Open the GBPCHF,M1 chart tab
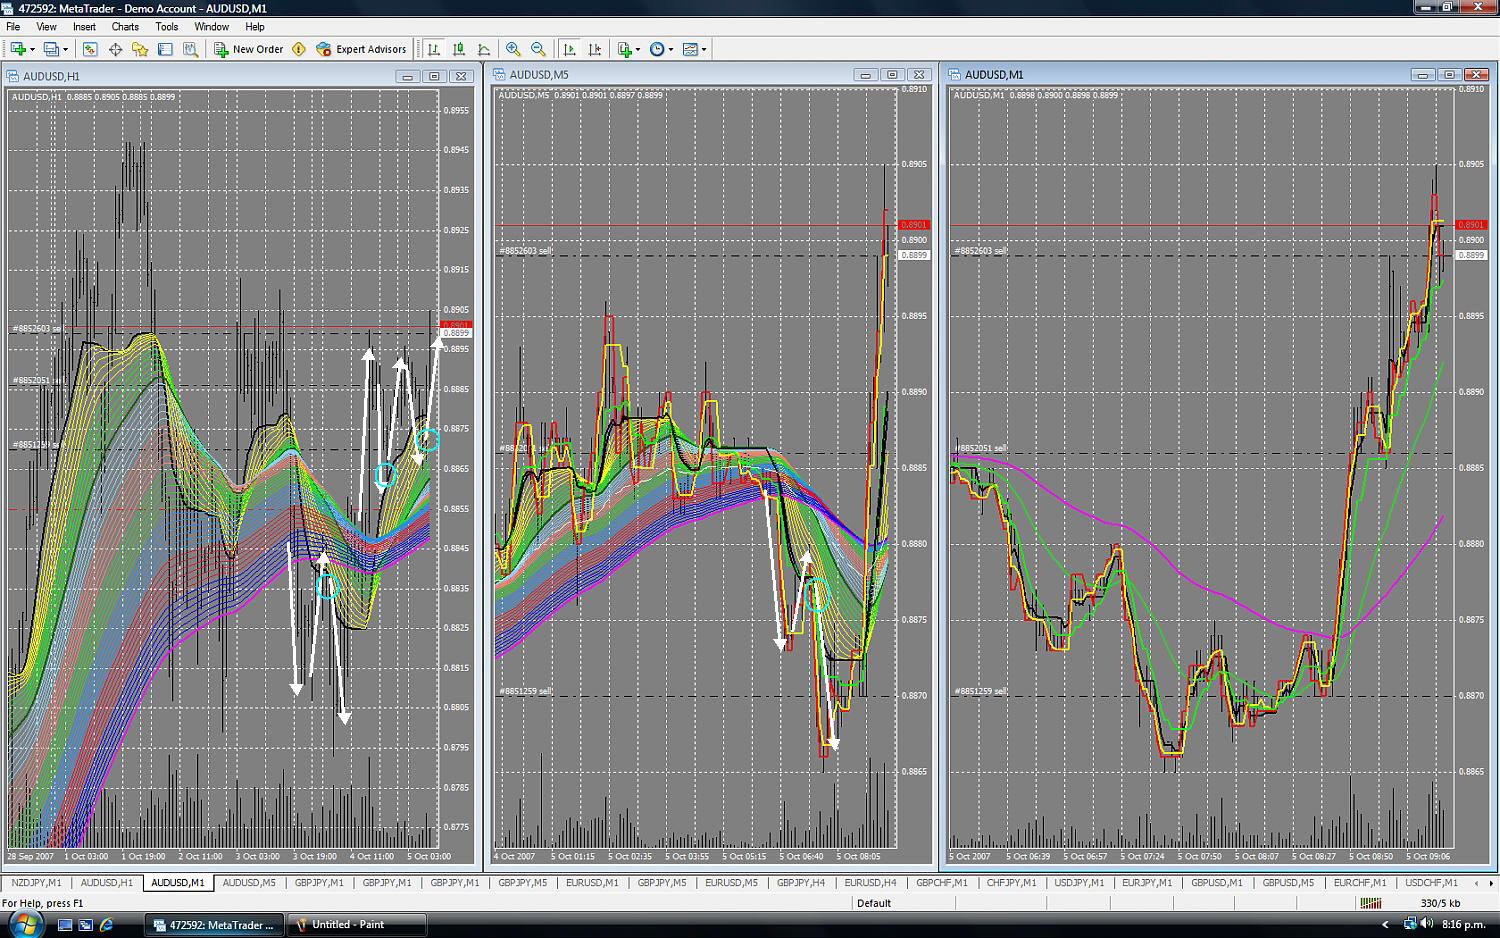 [942, 883]
